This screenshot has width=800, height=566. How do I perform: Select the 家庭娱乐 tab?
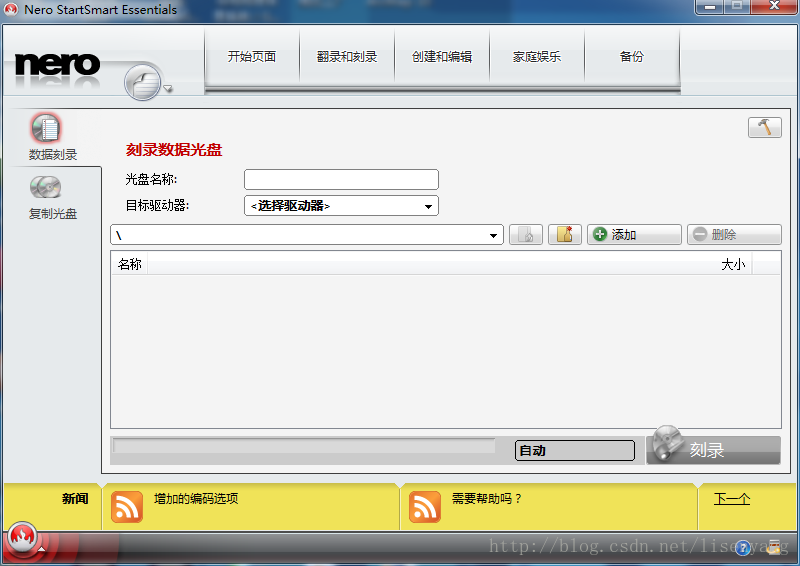tap(537, 56)
